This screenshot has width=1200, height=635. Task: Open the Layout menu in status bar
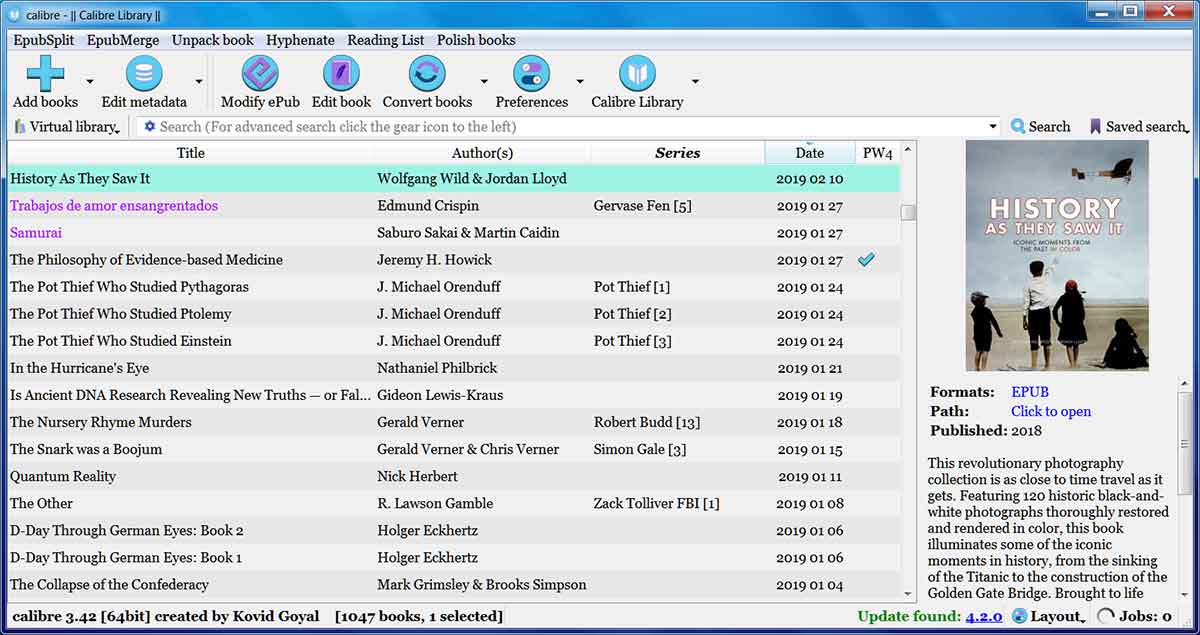click(1047, 616)
